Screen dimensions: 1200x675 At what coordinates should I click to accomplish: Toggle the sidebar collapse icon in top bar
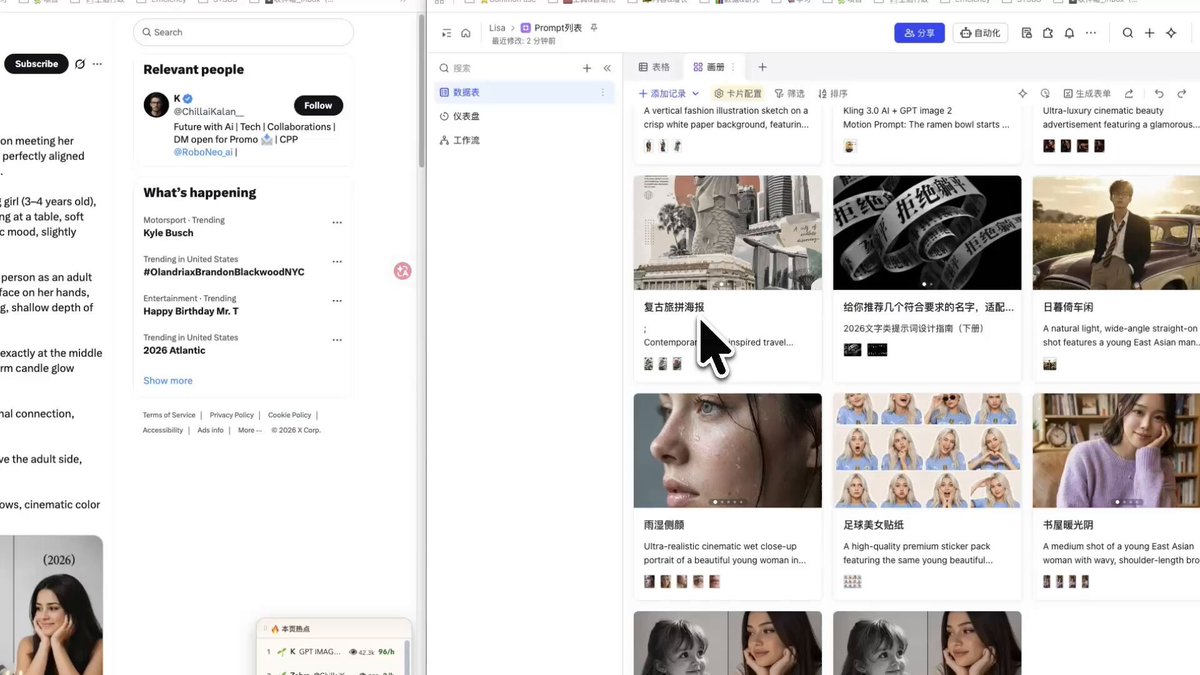tap(446, 33)
